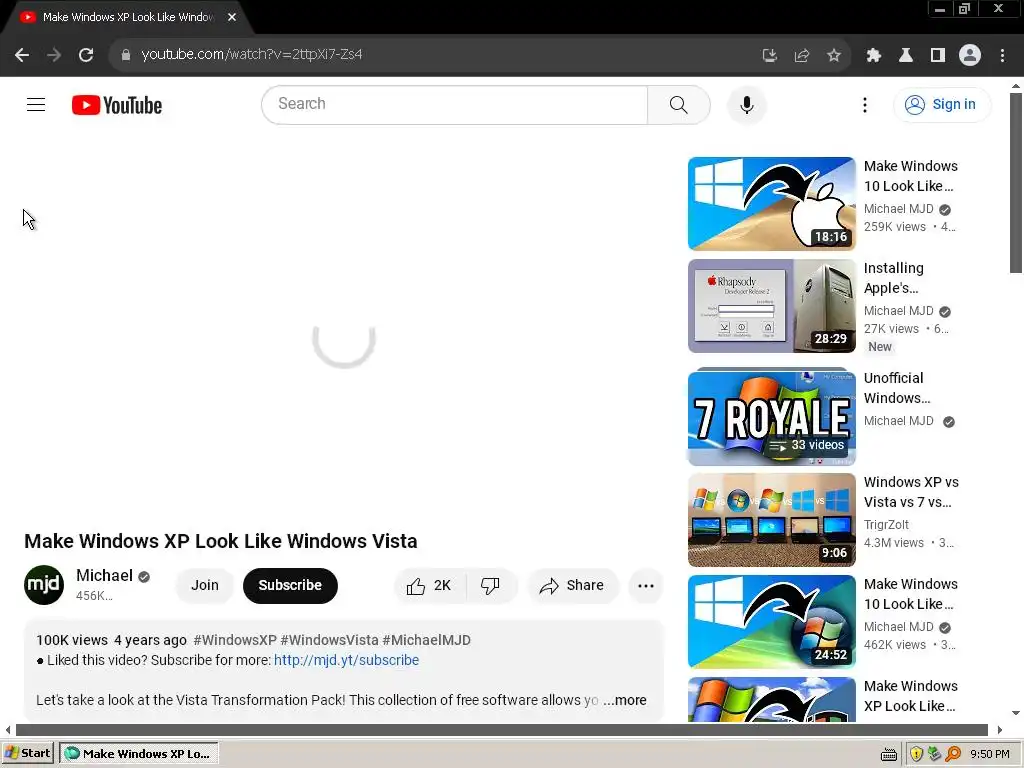Open the Windows Start button
The height and width of the screenshot is (768, 1024).
click(x=28, y=753)
